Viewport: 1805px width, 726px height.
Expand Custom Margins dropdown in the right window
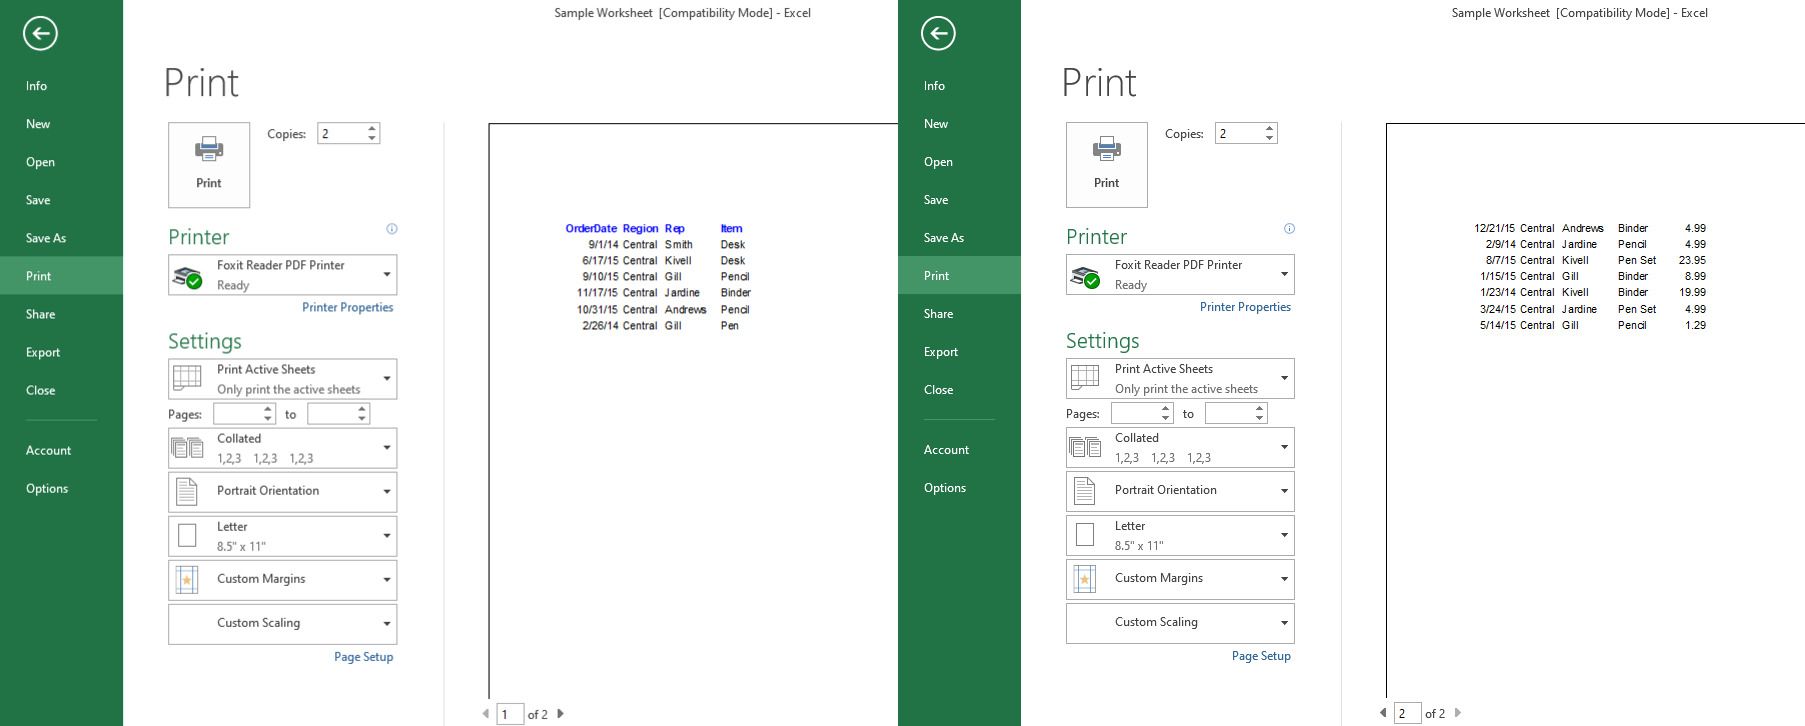(1180, 579)
